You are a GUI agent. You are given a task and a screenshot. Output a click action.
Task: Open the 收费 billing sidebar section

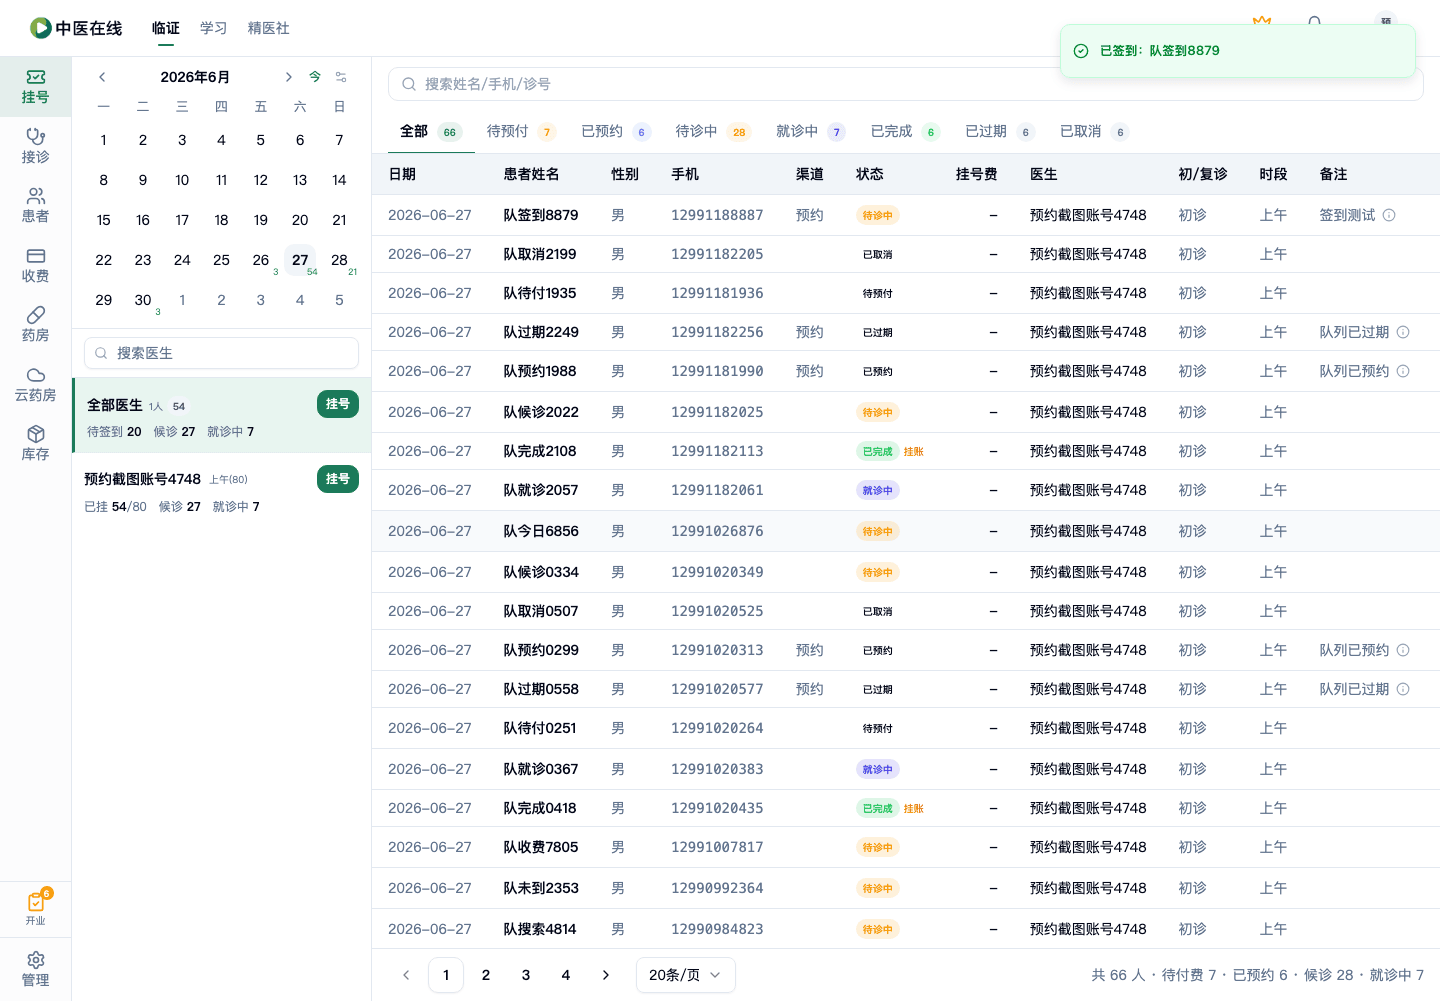(x=35, y=265)
